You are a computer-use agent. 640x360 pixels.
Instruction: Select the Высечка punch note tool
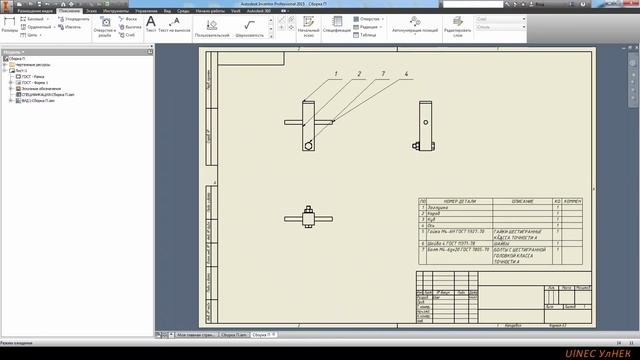click(x=130, y=27)
